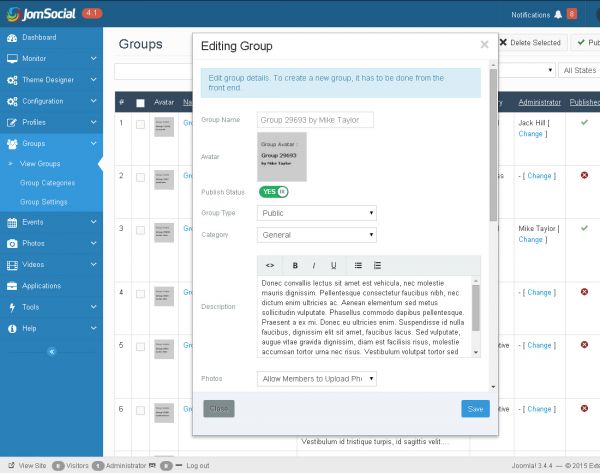This screenshot has height=473, width=600.
Task: Click Log out in footer
Action: pos(198,466)
